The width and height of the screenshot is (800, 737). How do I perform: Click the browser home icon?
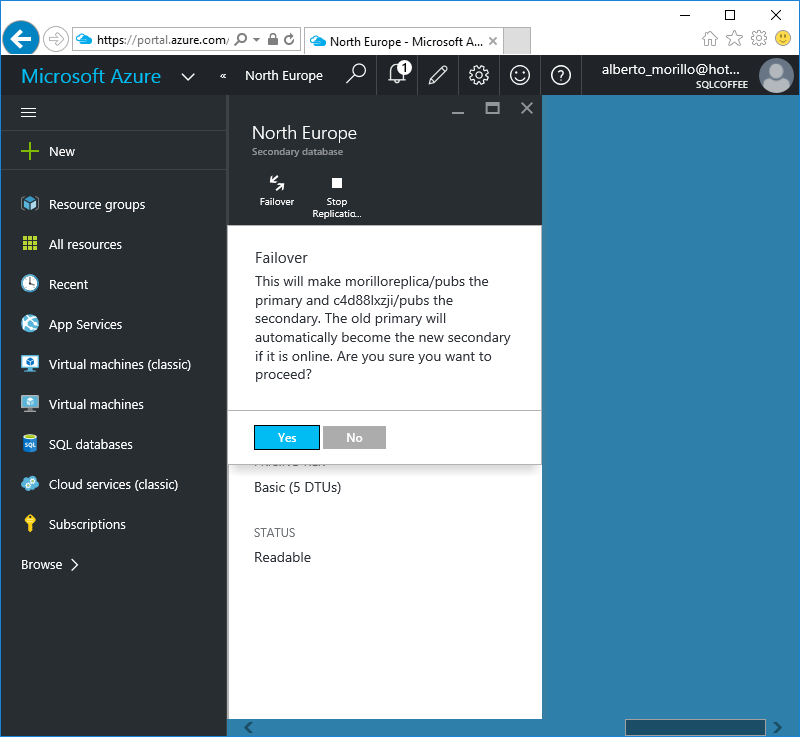pyautogui.click(x=710, y=39)
